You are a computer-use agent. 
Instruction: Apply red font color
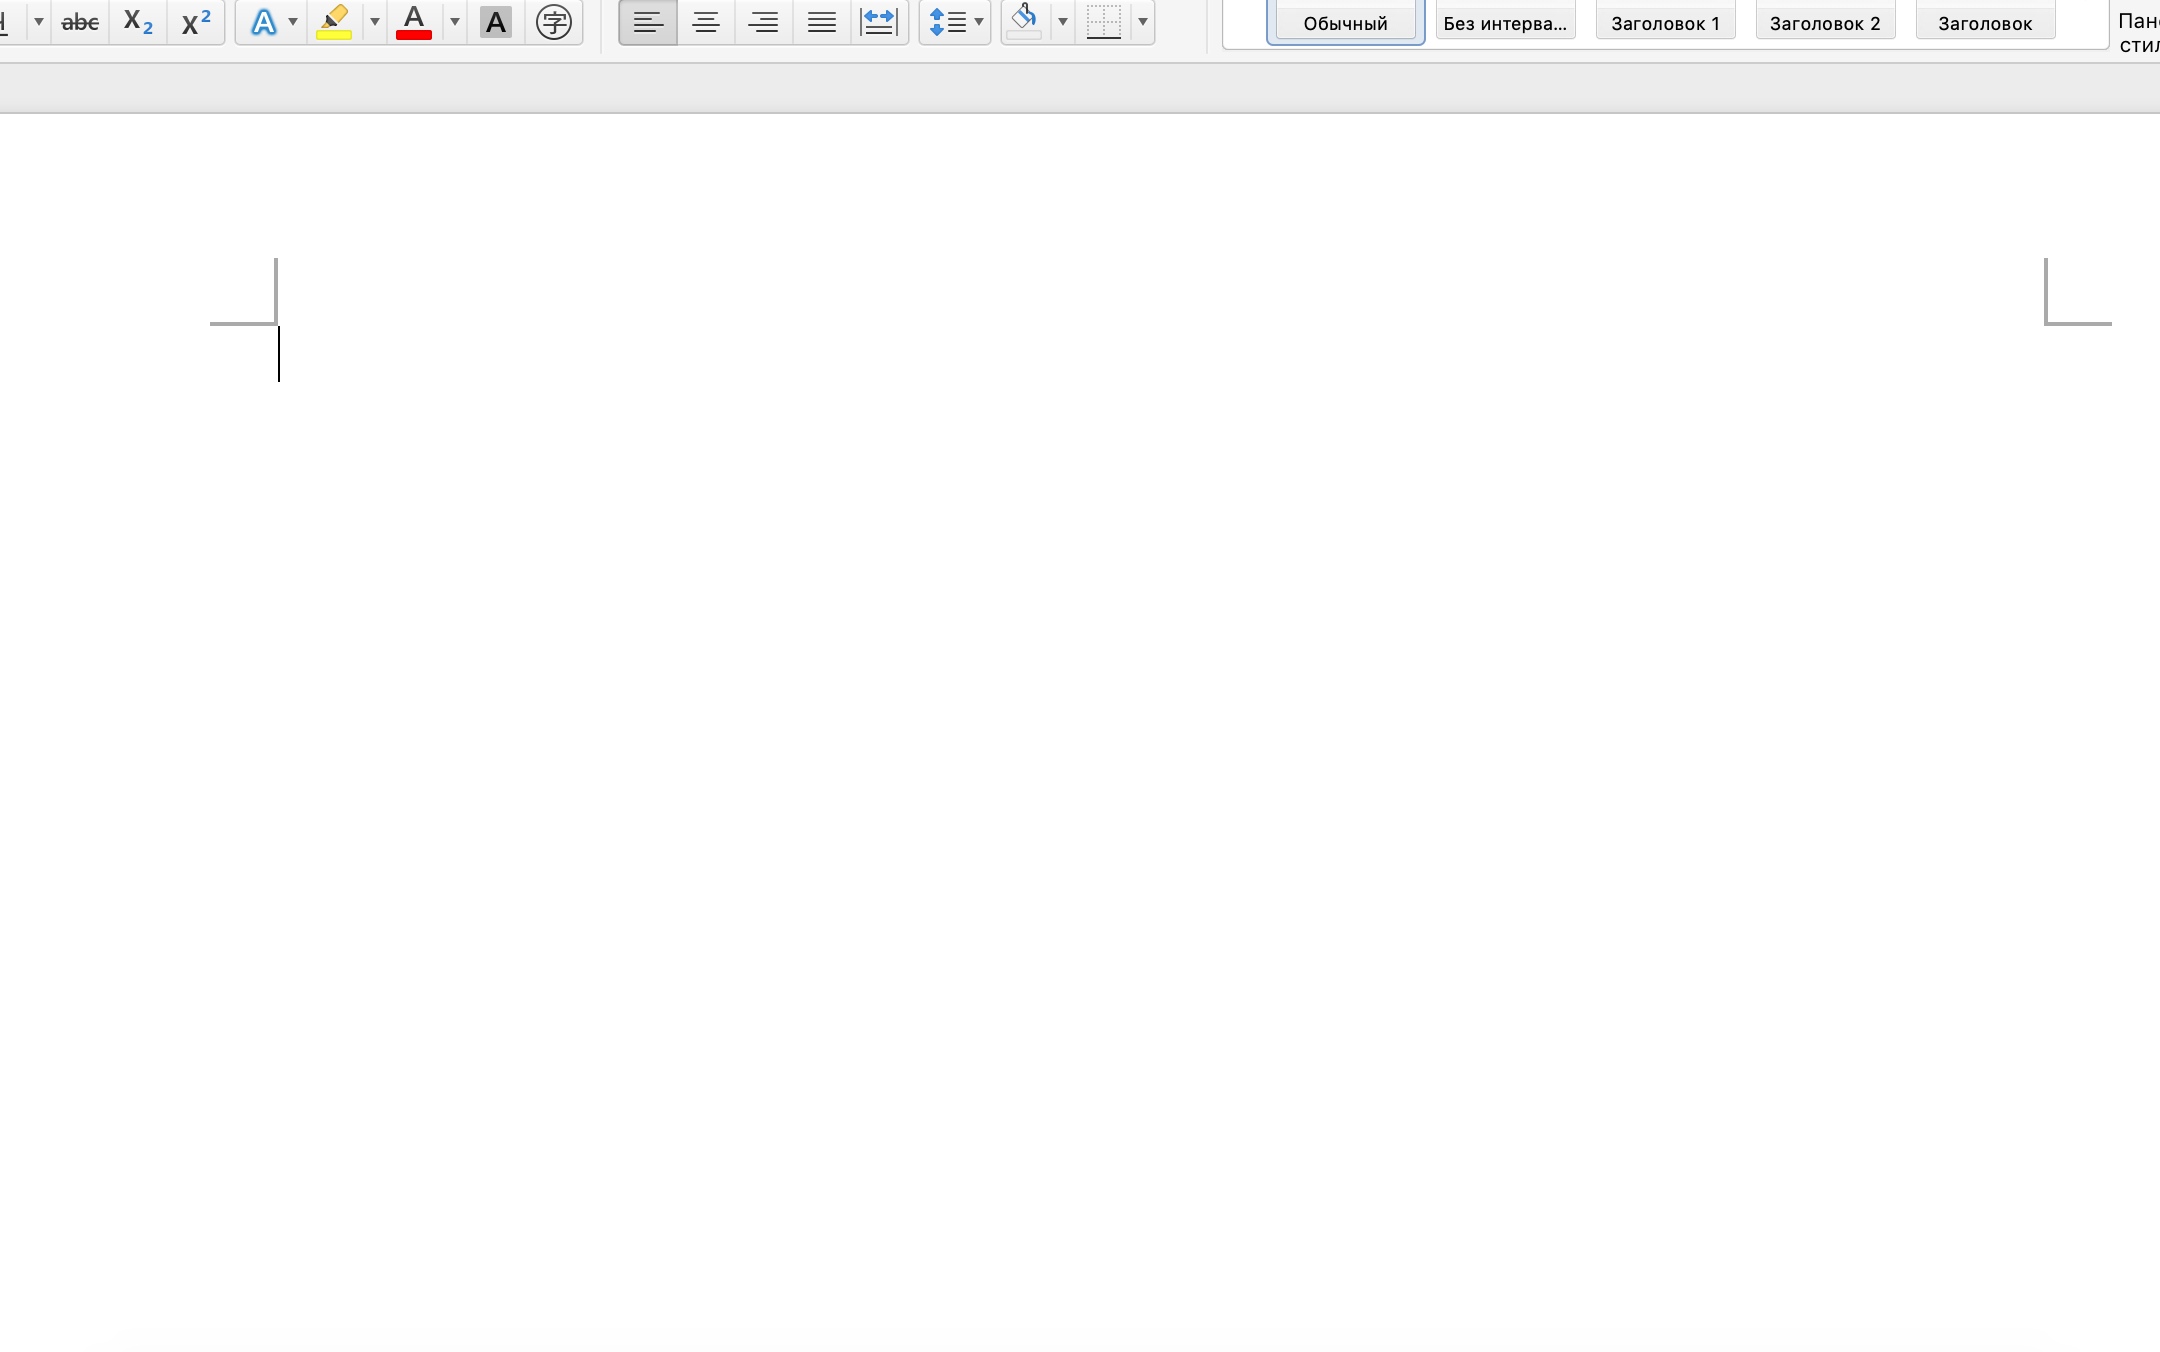click(414, 22)
